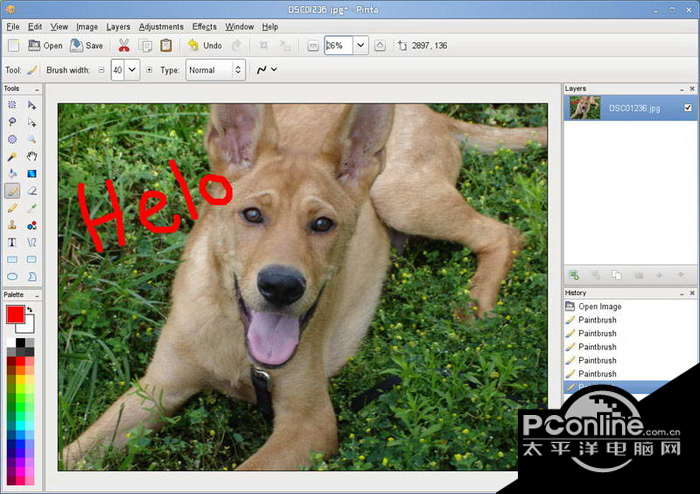The width and height of the screenshot is (700, 494).
Task: Click the Paste clipboard icon
Action: pos(166,45)
